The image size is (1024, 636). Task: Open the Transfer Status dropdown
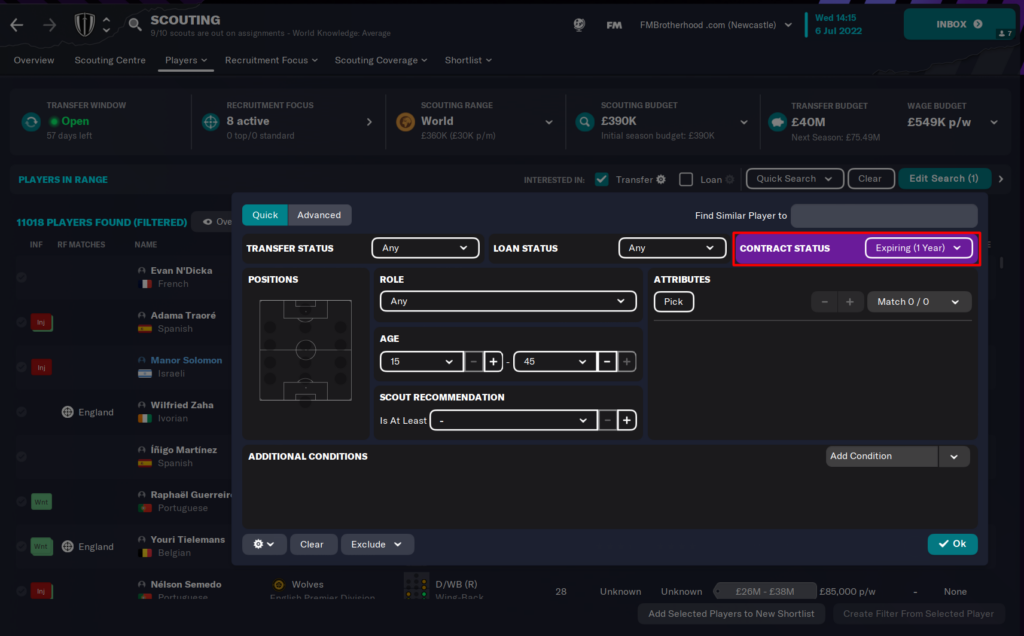(425, 248)
